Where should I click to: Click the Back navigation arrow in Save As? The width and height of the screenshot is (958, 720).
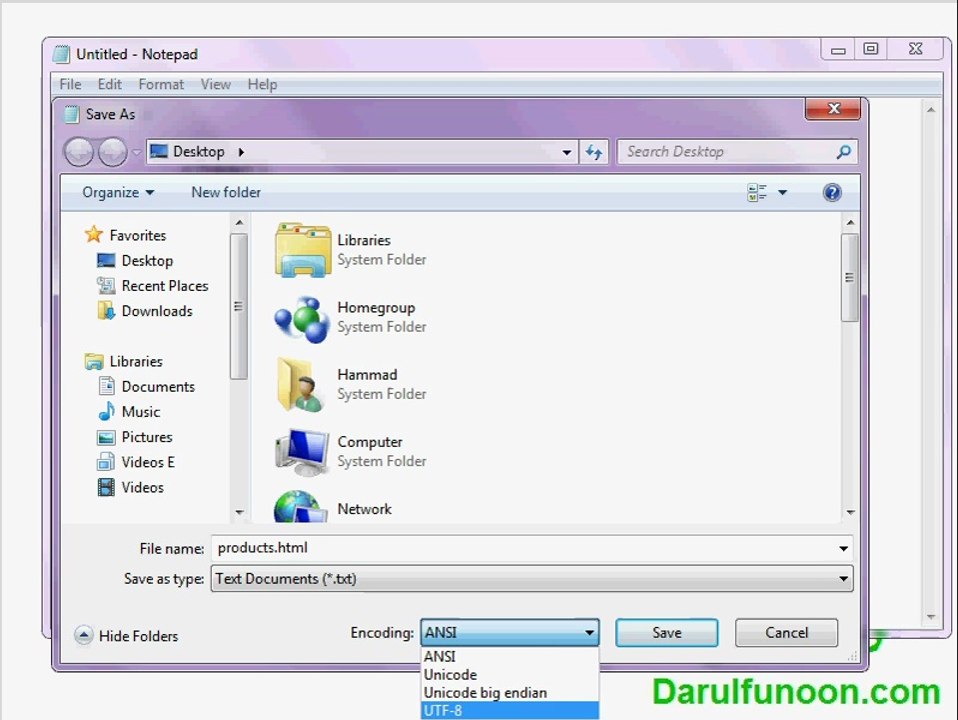point(79,152)
